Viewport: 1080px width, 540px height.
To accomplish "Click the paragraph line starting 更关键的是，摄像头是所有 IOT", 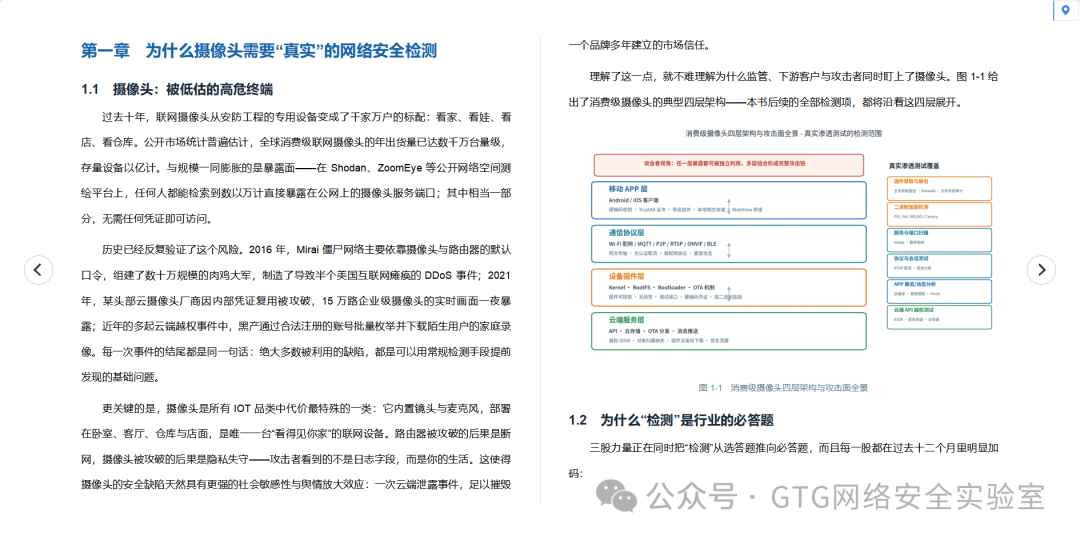I will click(x=307, y=408).
